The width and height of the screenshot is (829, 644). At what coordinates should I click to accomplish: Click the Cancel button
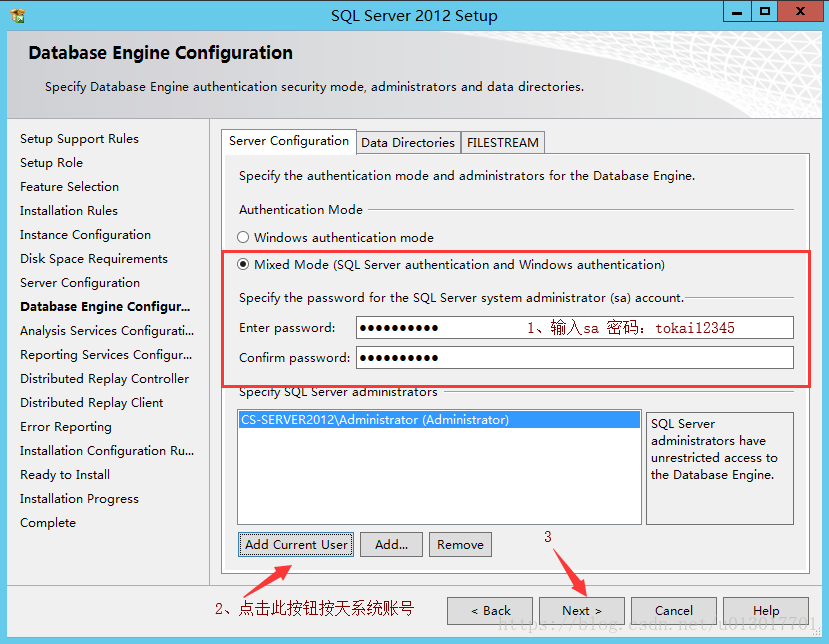tap(674, 611)
